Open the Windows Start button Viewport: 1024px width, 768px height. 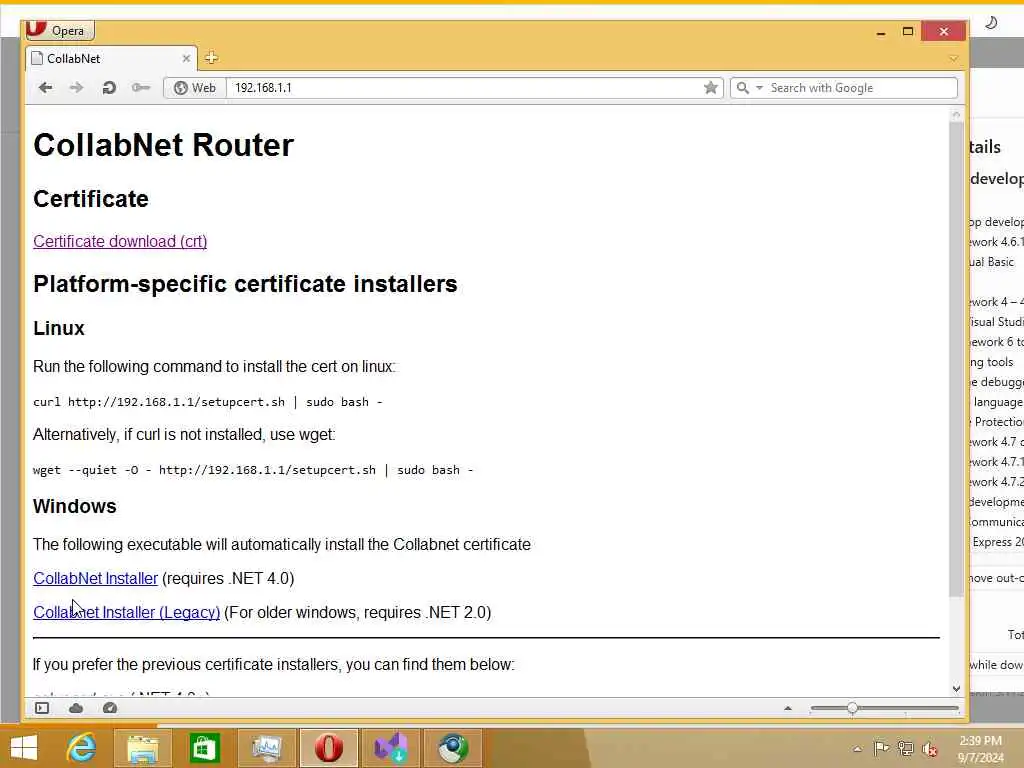(24, 748)
